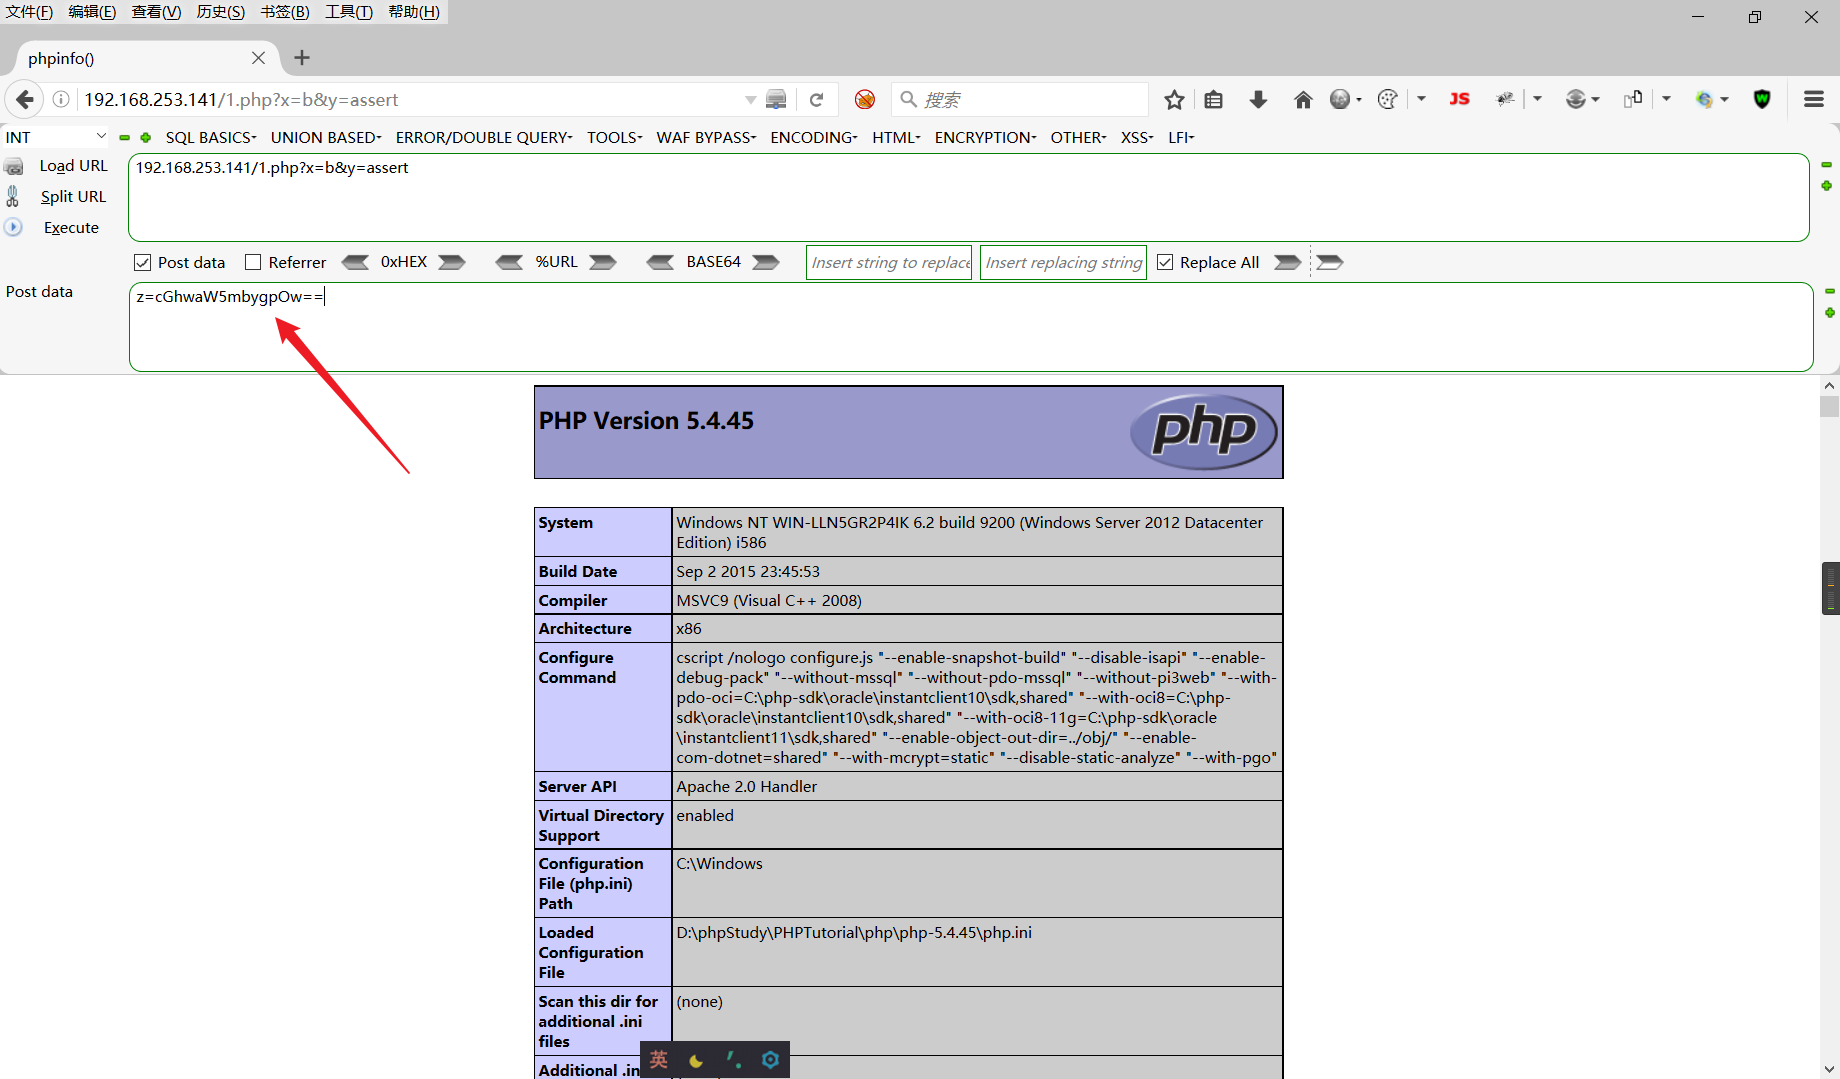This screenshot has width=1840, height=1079.
Task: Click the Execute play icon
Action: (x=13, y=227)
